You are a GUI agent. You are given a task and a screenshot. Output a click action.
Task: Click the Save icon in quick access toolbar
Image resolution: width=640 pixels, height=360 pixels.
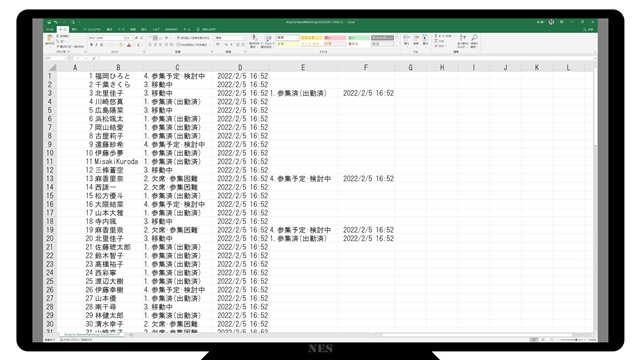click(x=49, y=22)
